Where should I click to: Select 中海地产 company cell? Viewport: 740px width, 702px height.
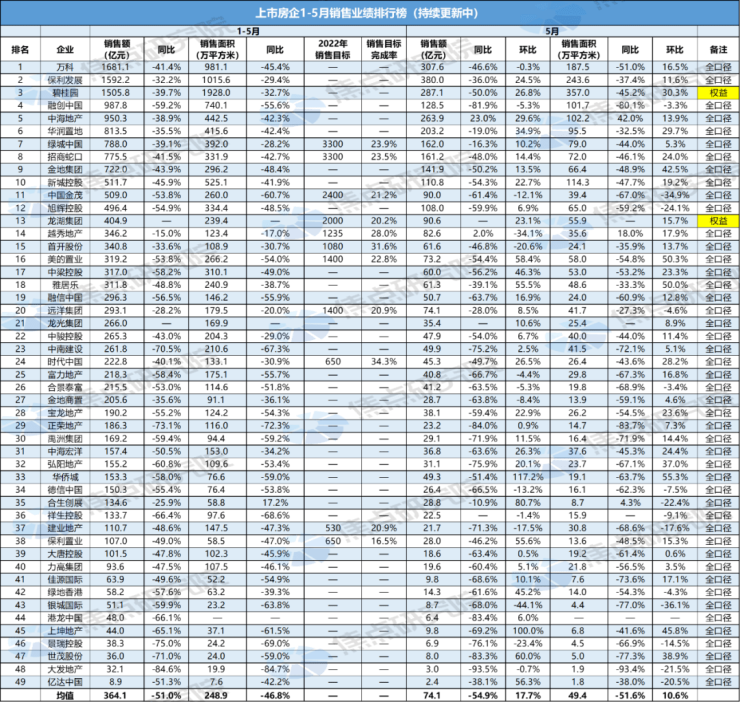(x=65, y=118)
